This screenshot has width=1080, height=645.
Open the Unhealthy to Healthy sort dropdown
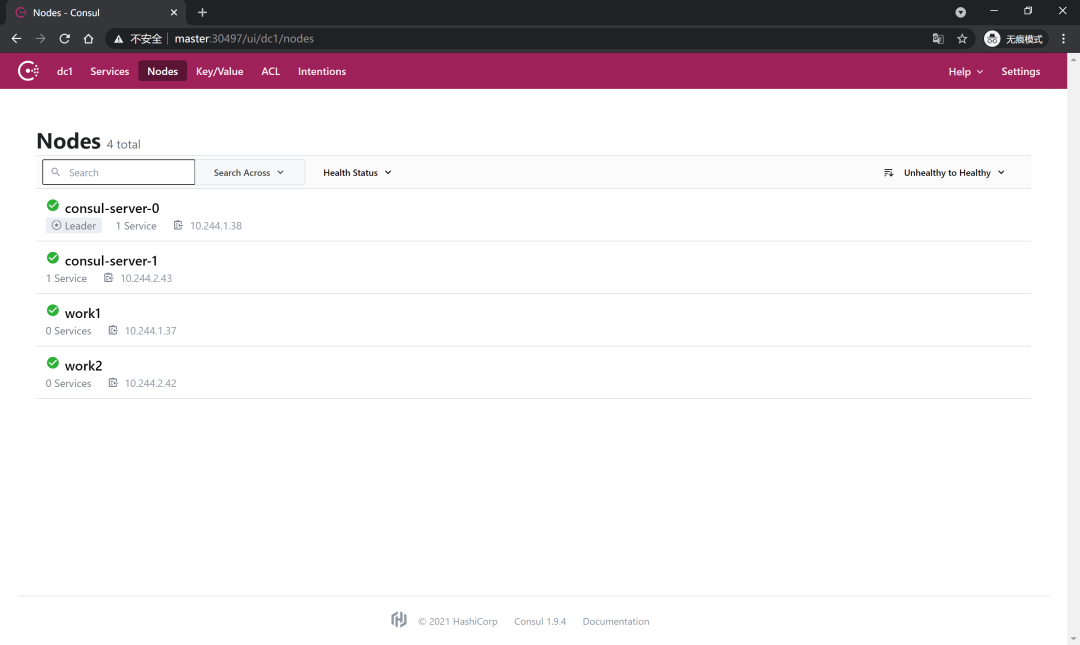click(954, 172)
